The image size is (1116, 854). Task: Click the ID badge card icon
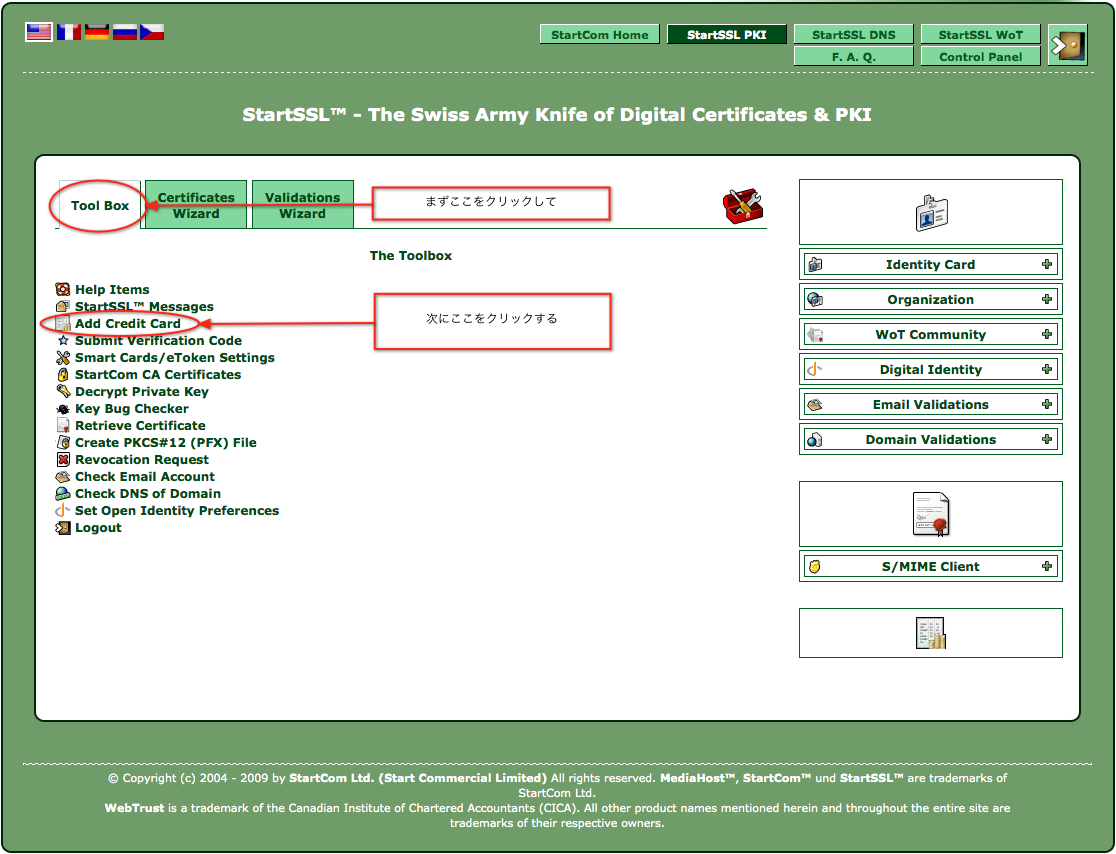click(x=931, y=212)
